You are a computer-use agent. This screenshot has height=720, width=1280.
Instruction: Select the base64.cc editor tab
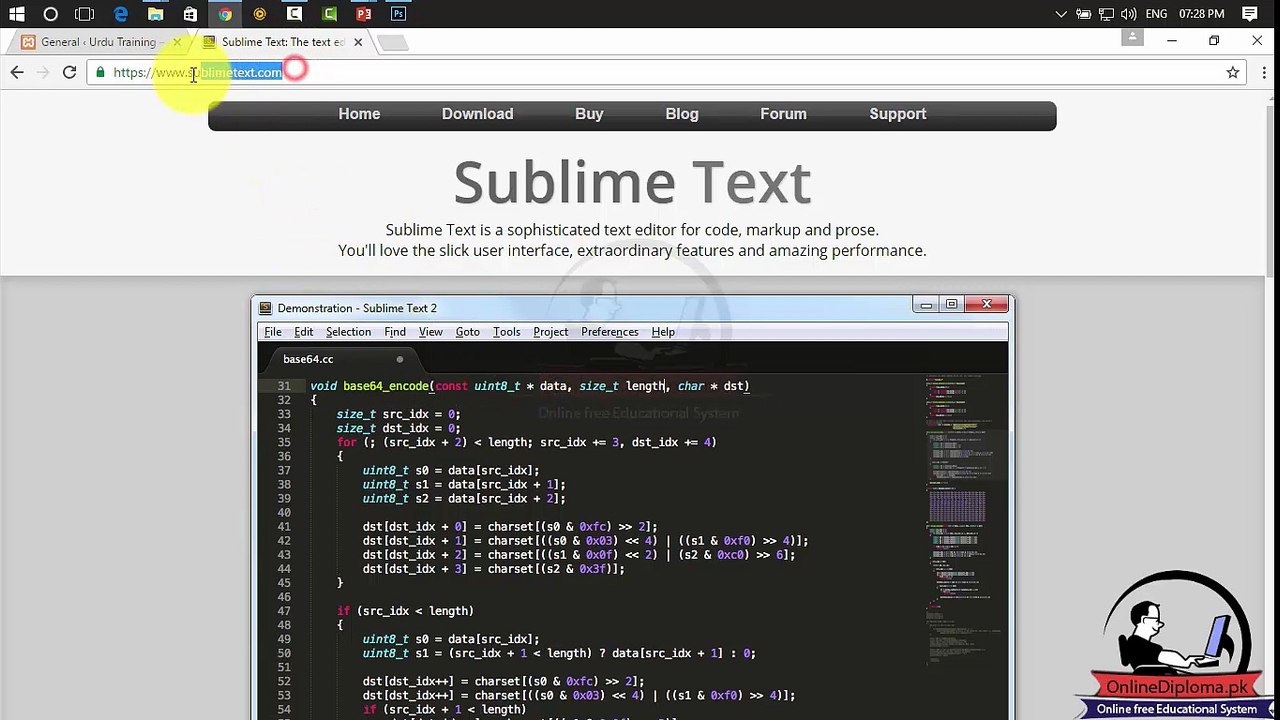340,359
